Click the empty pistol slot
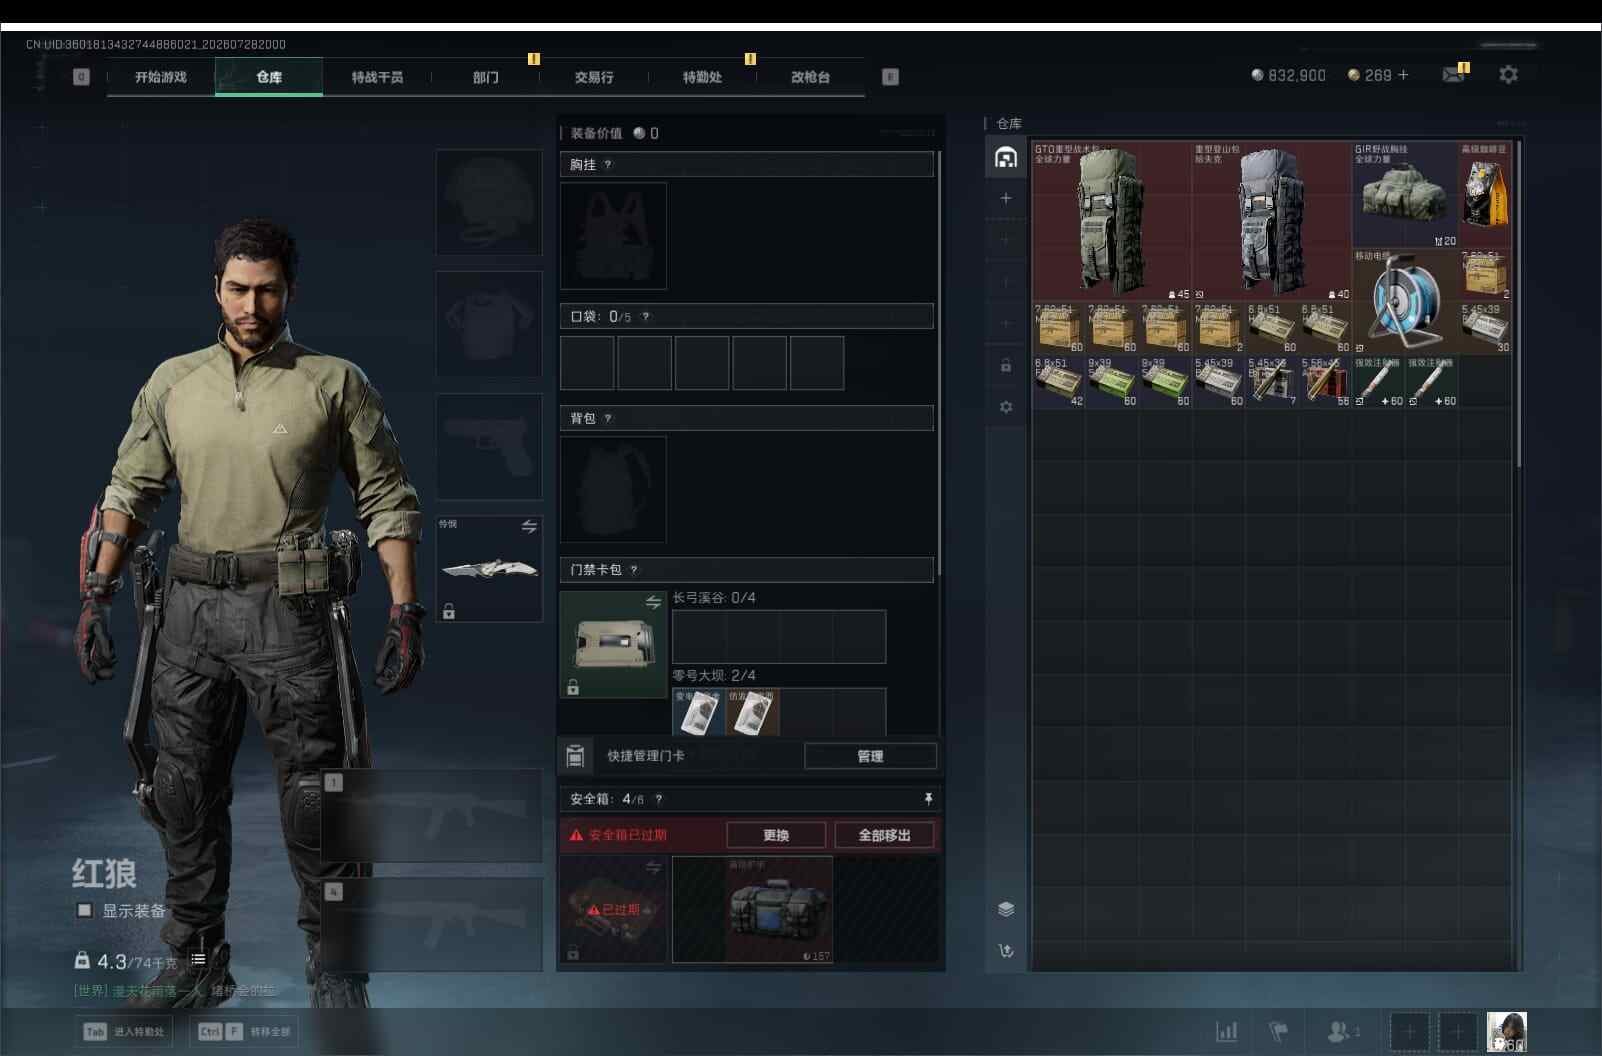 pos(489,446)
